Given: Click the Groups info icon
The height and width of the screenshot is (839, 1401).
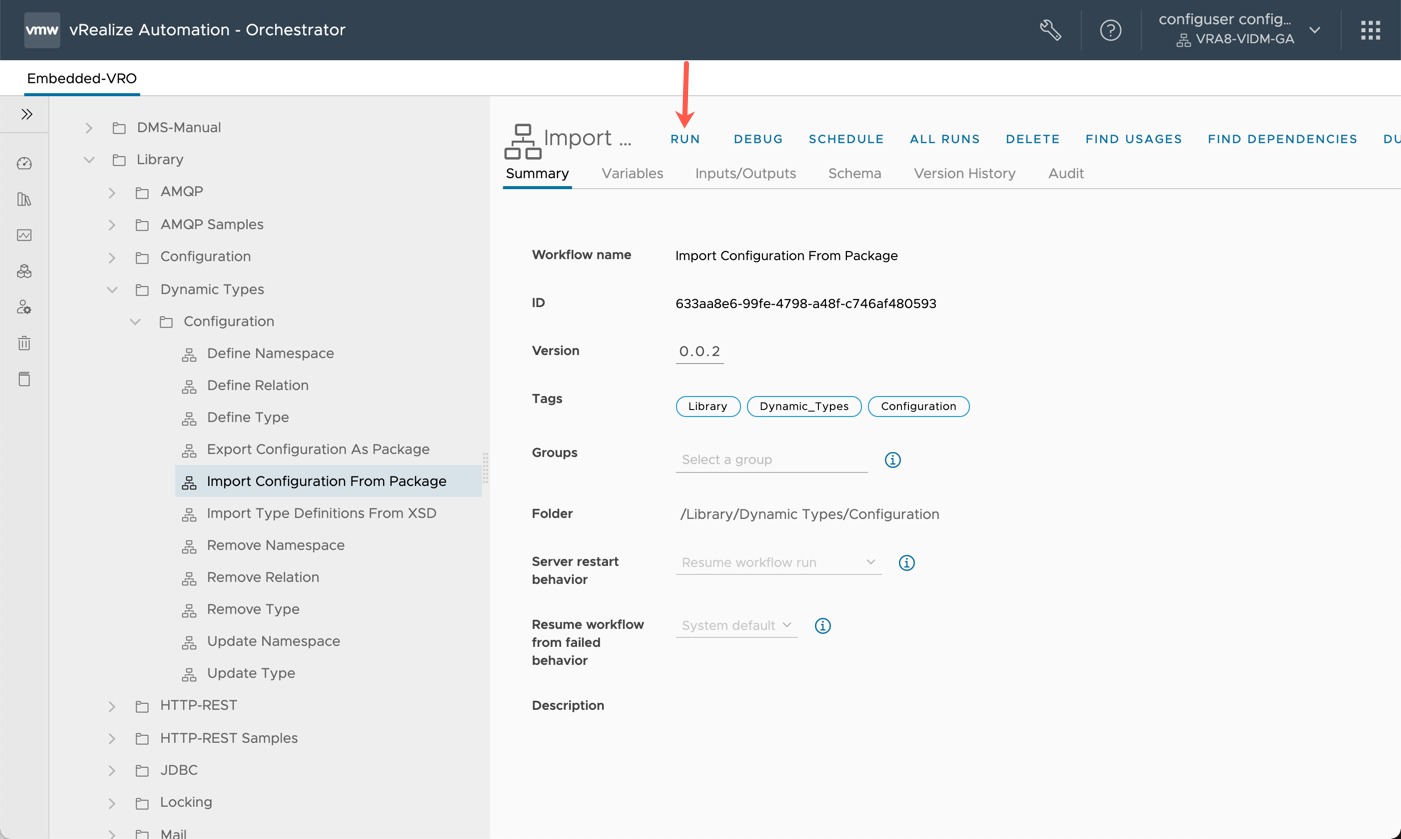Looking at the screenshot, I should tap(893, 460).
